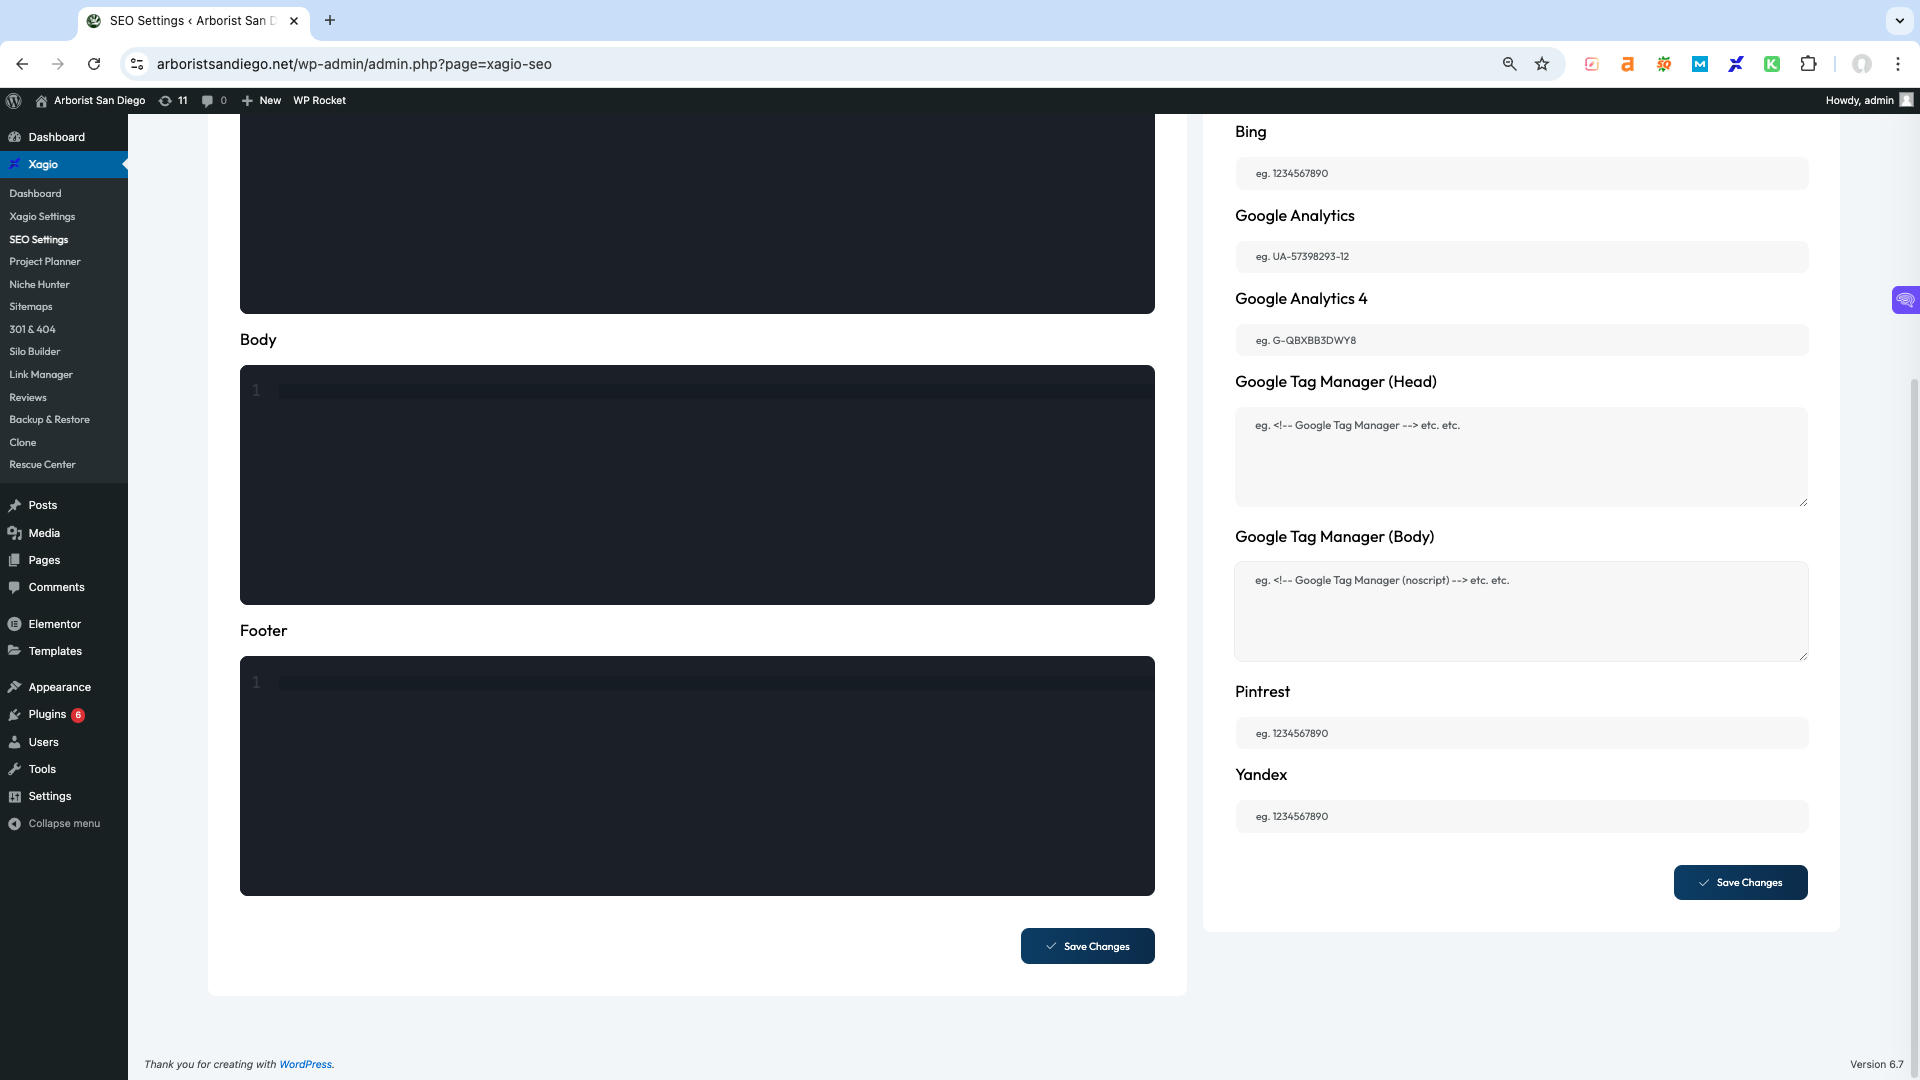Open the Posts menu
Screen dimensions: 1920x1080
click(42, 505)
